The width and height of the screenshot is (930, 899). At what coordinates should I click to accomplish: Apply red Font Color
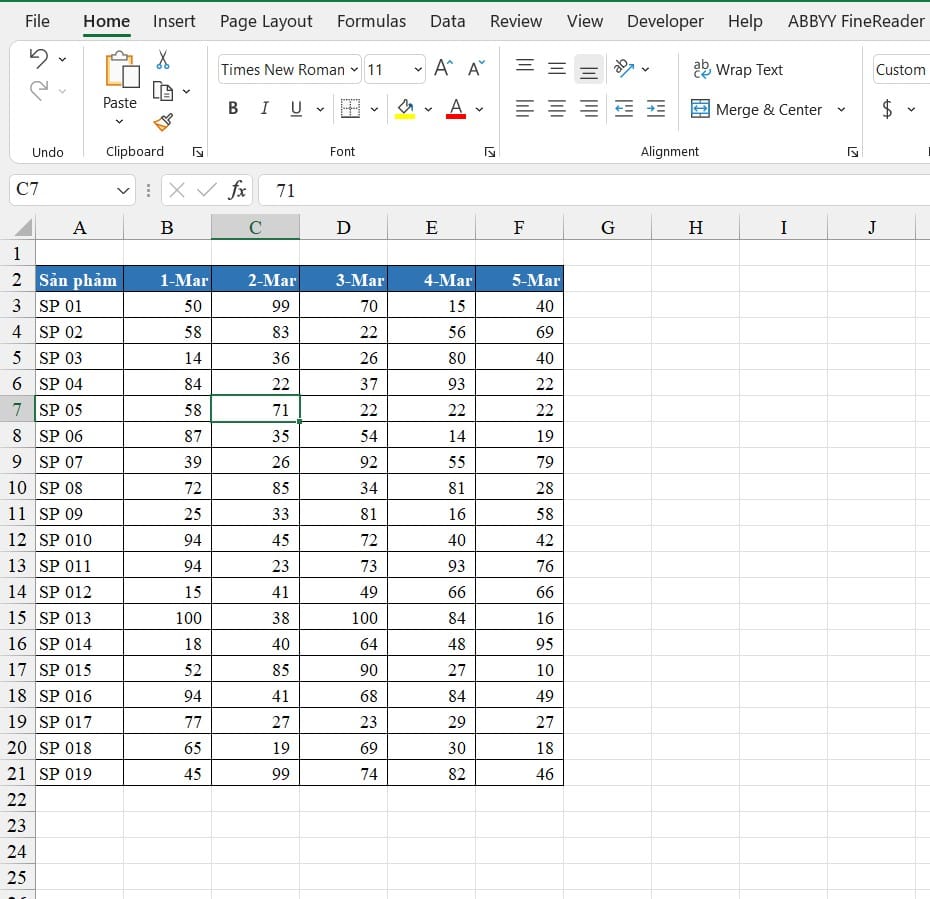pos(456,109)
